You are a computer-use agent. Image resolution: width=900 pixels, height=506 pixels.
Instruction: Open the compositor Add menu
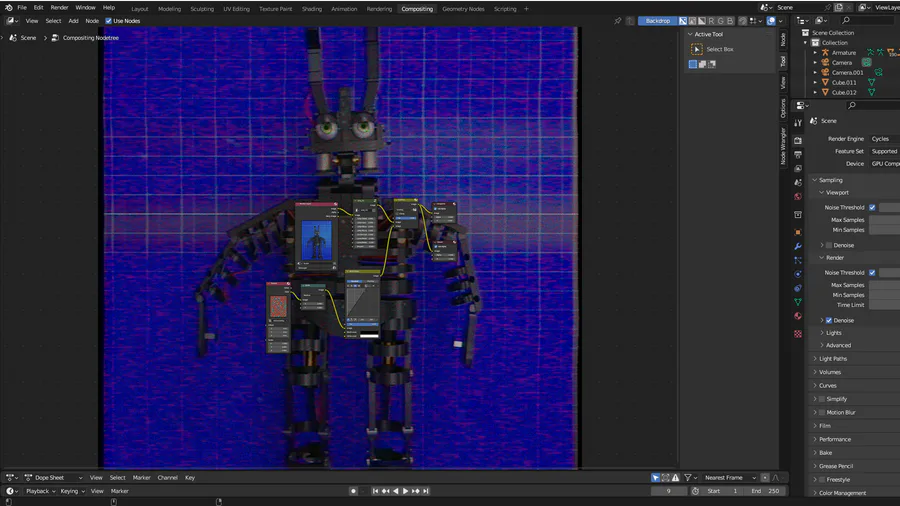click(x=73, y=21)
